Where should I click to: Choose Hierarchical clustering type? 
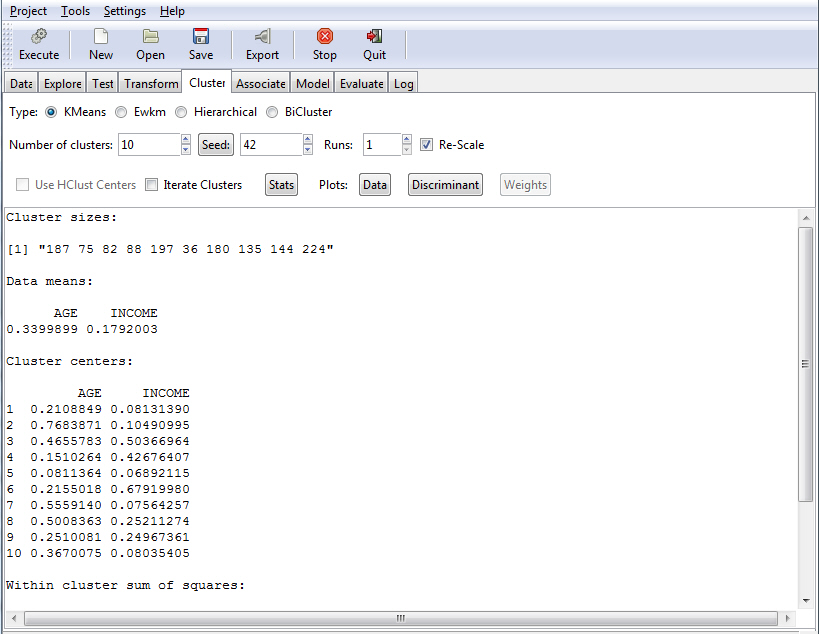pos(181,112)
